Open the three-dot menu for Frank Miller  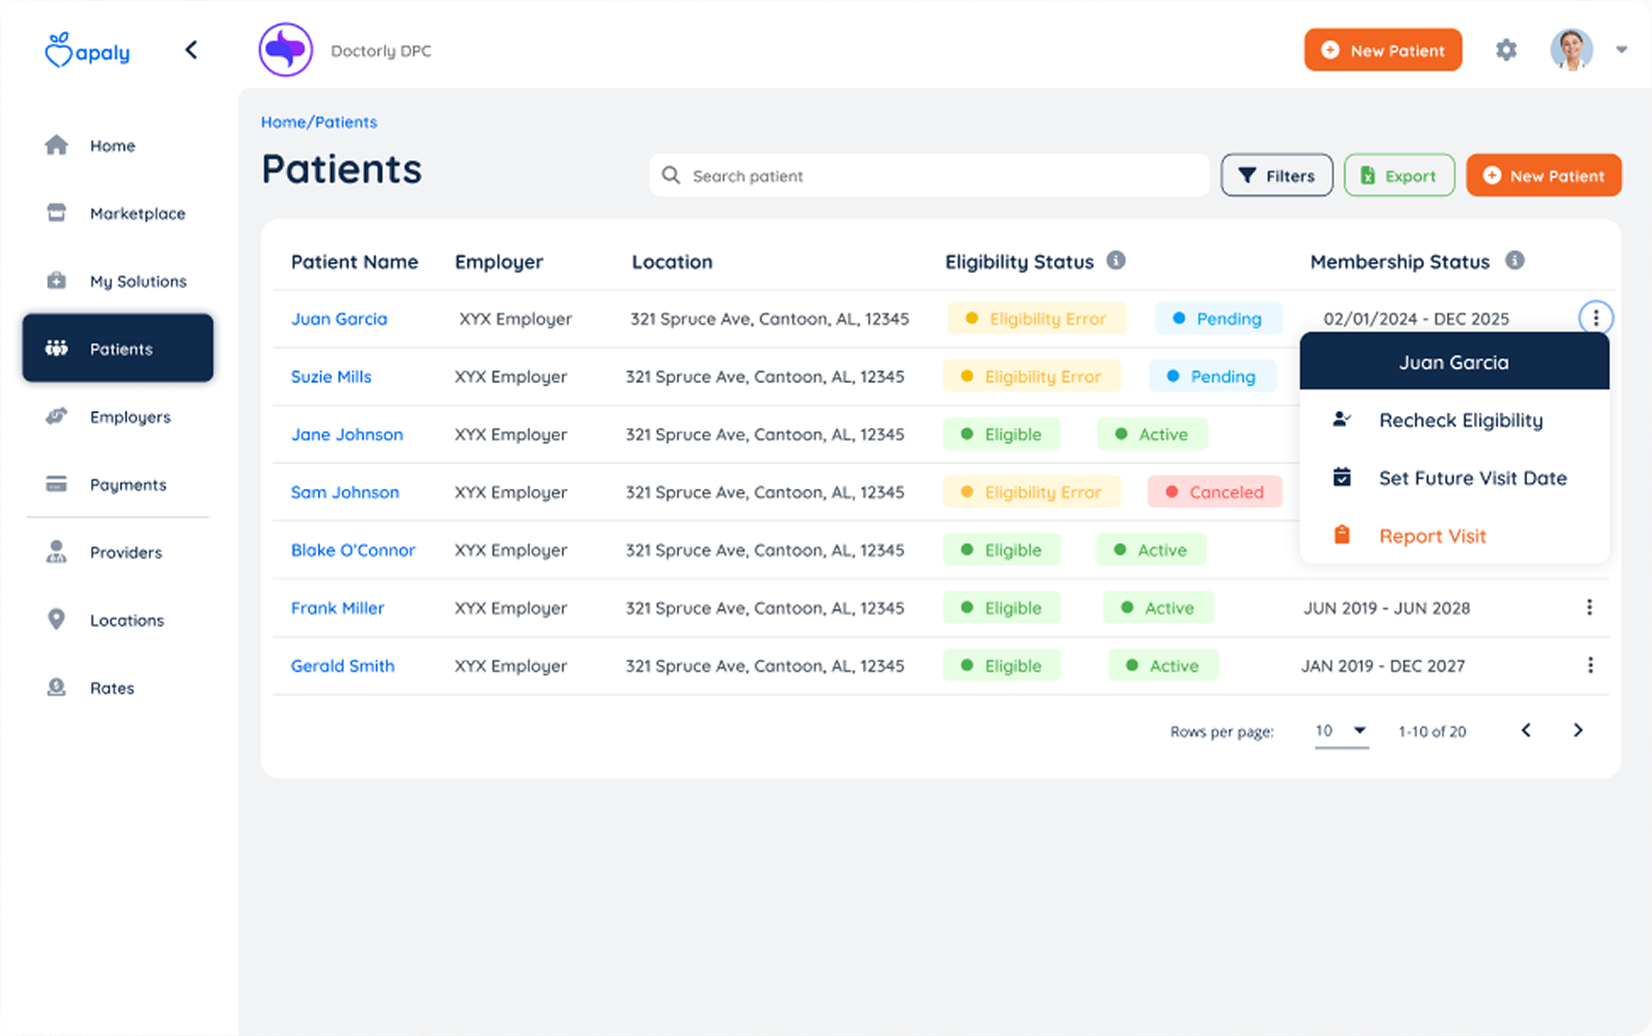pos(1589,608)
